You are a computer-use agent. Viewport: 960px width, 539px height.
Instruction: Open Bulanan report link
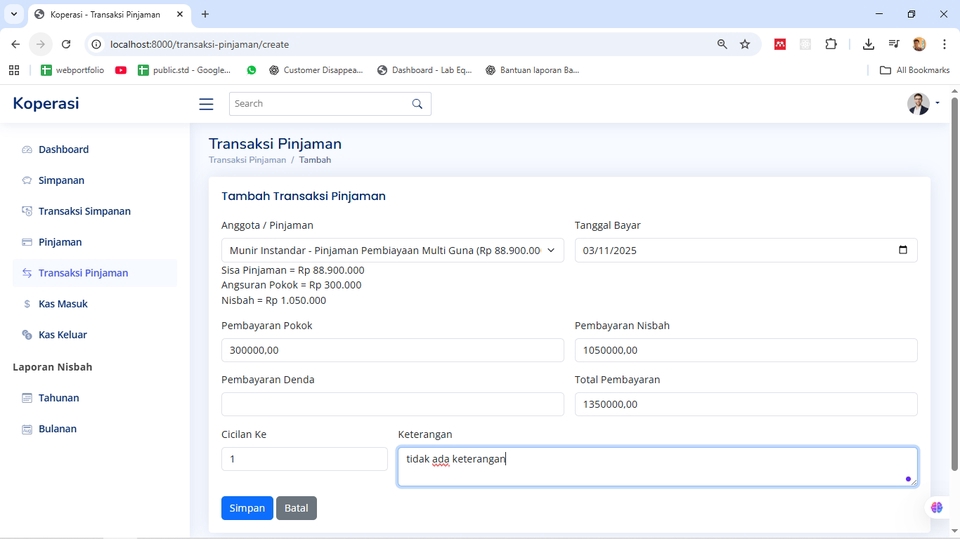point(95,429)
